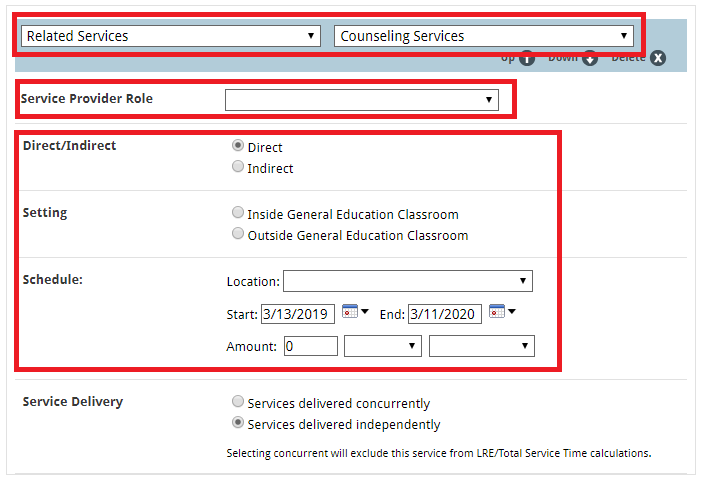Delete the service with X icon

(x=658, y=58)
